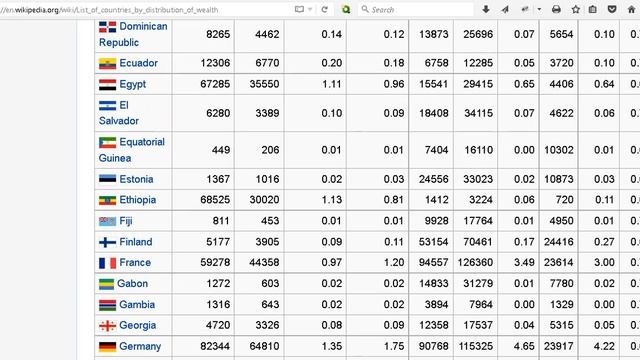This screenshot has height=360, width=640.
Task: Select the value 10302 in Equatorial Guinea row
Action: [x=559, y=150]
